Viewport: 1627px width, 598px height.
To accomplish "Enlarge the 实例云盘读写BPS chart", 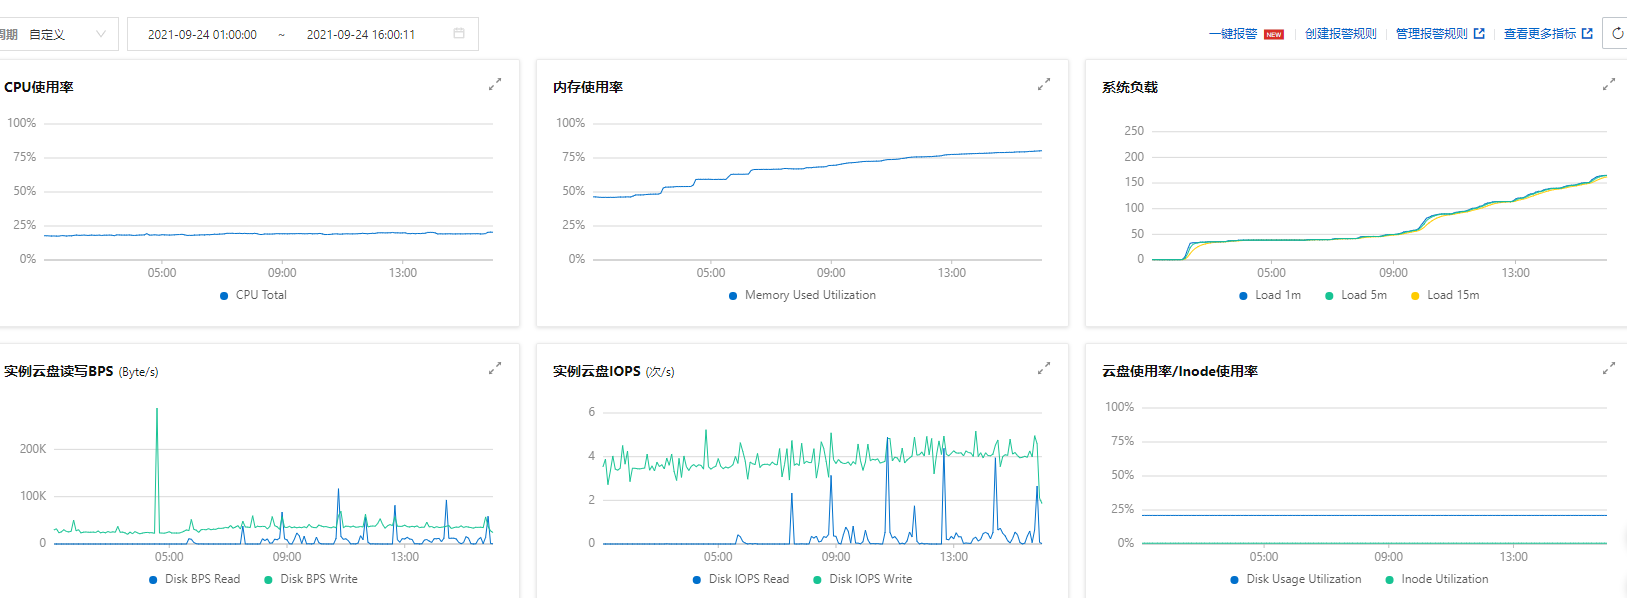I will 495,369.
